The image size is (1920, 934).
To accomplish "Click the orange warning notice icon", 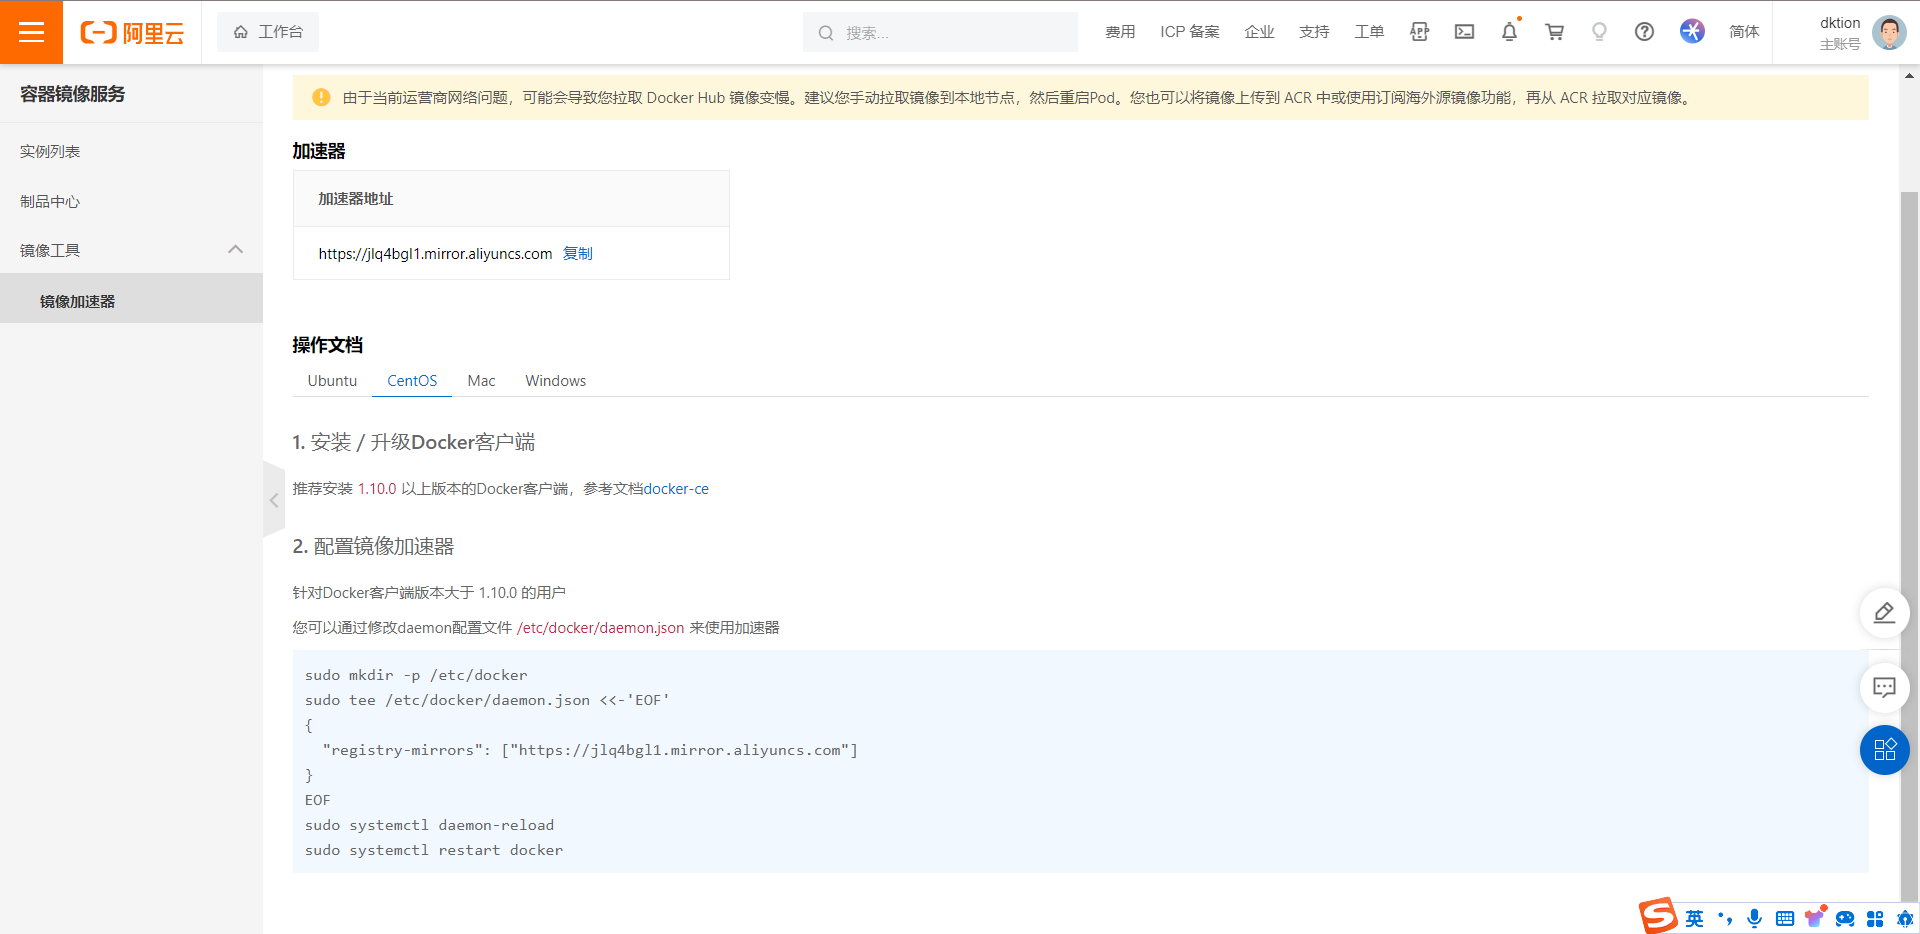I will point(321,97).
